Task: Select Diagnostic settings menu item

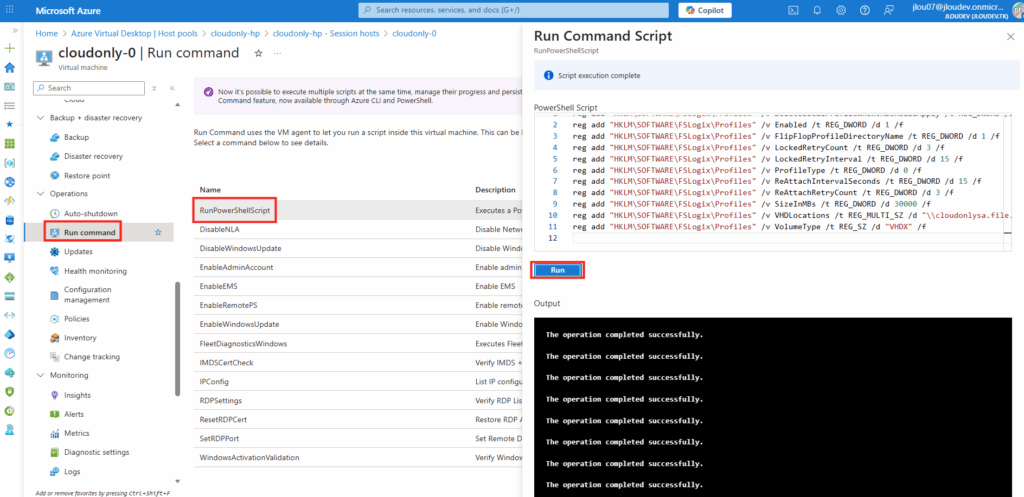Action: click(96, 451)
